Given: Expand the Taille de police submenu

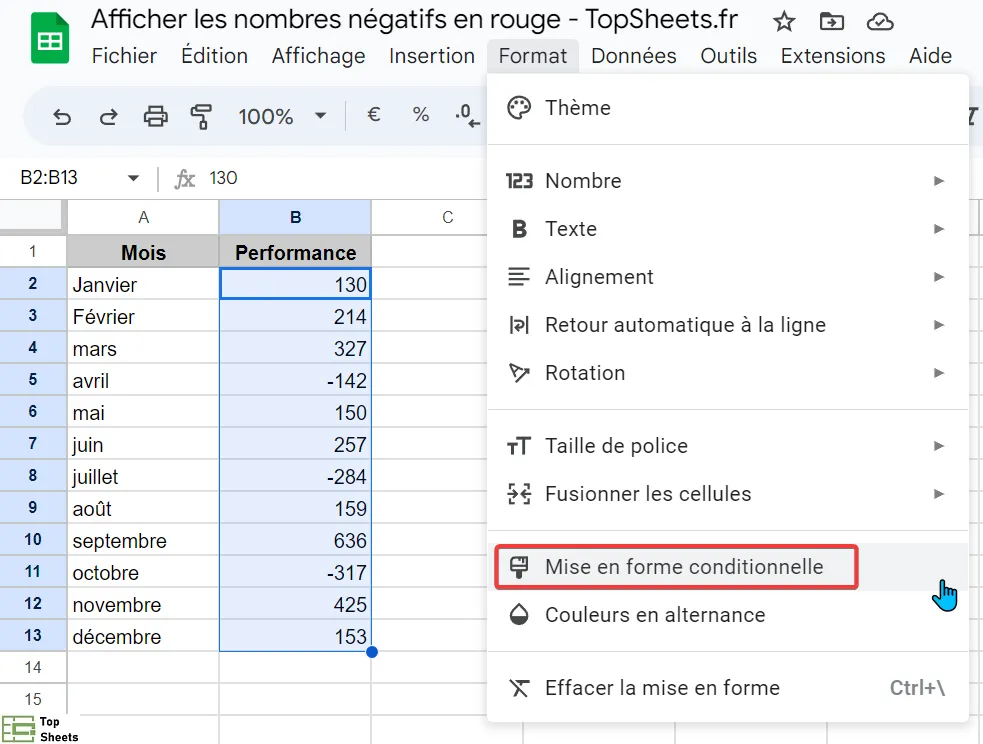Looking at the screenshot, I should pyautogui.click(x=728, y=446).
